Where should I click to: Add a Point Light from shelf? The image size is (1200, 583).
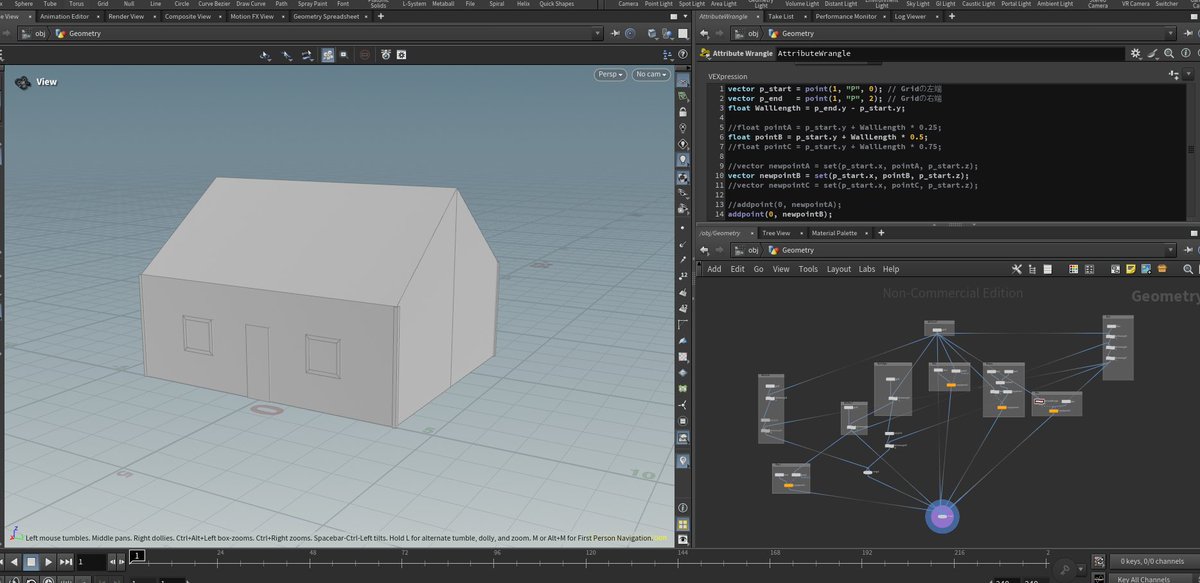coord(658,4)
